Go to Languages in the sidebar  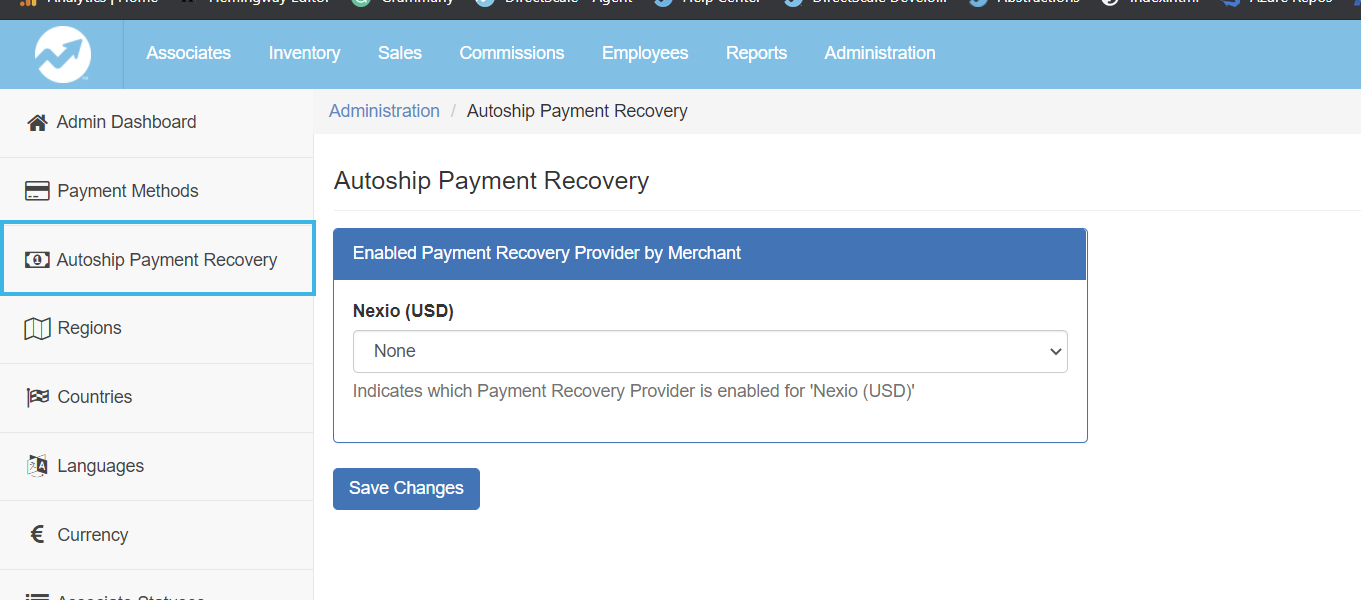pos(100,466)
